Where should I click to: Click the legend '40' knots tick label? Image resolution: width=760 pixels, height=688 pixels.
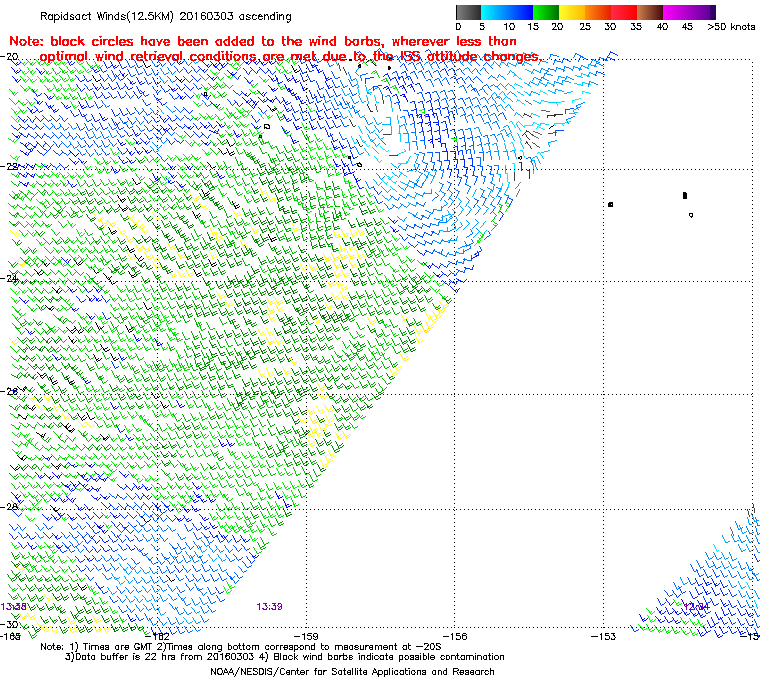[663, 27]
